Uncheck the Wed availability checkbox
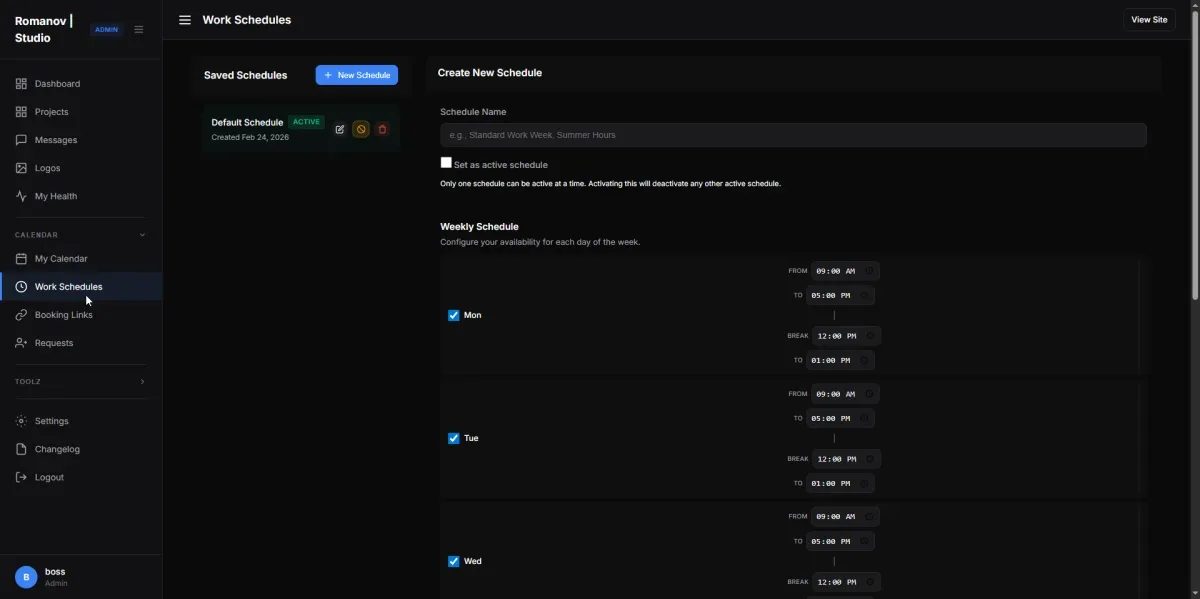 point(454,561)
